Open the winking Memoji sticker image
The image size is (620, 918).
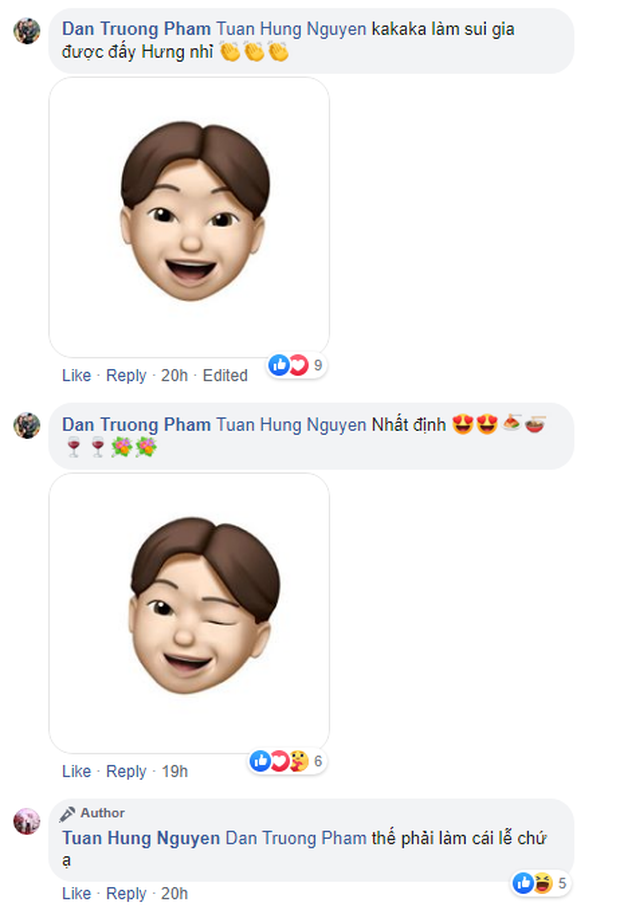[x=189, y=613]
